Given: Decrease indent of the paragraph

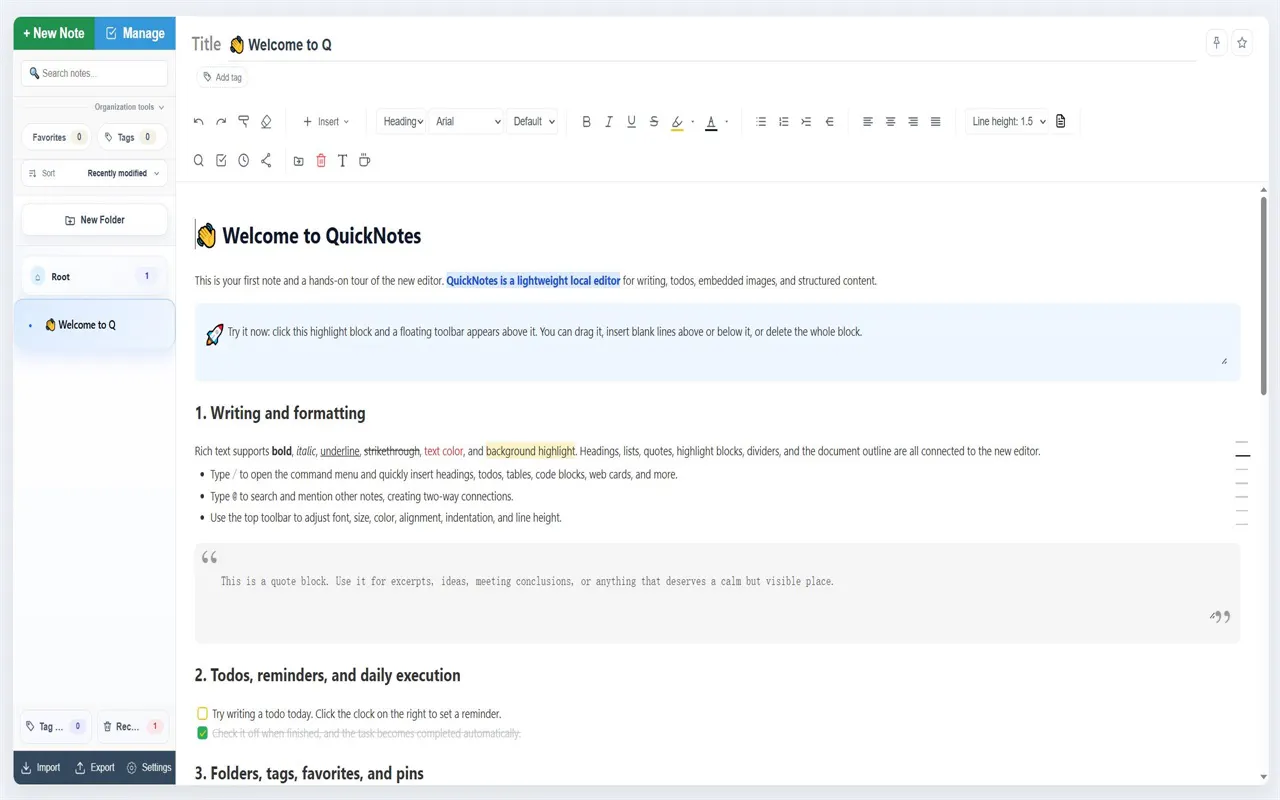Looking at the screenshot, I should [829, 122].
